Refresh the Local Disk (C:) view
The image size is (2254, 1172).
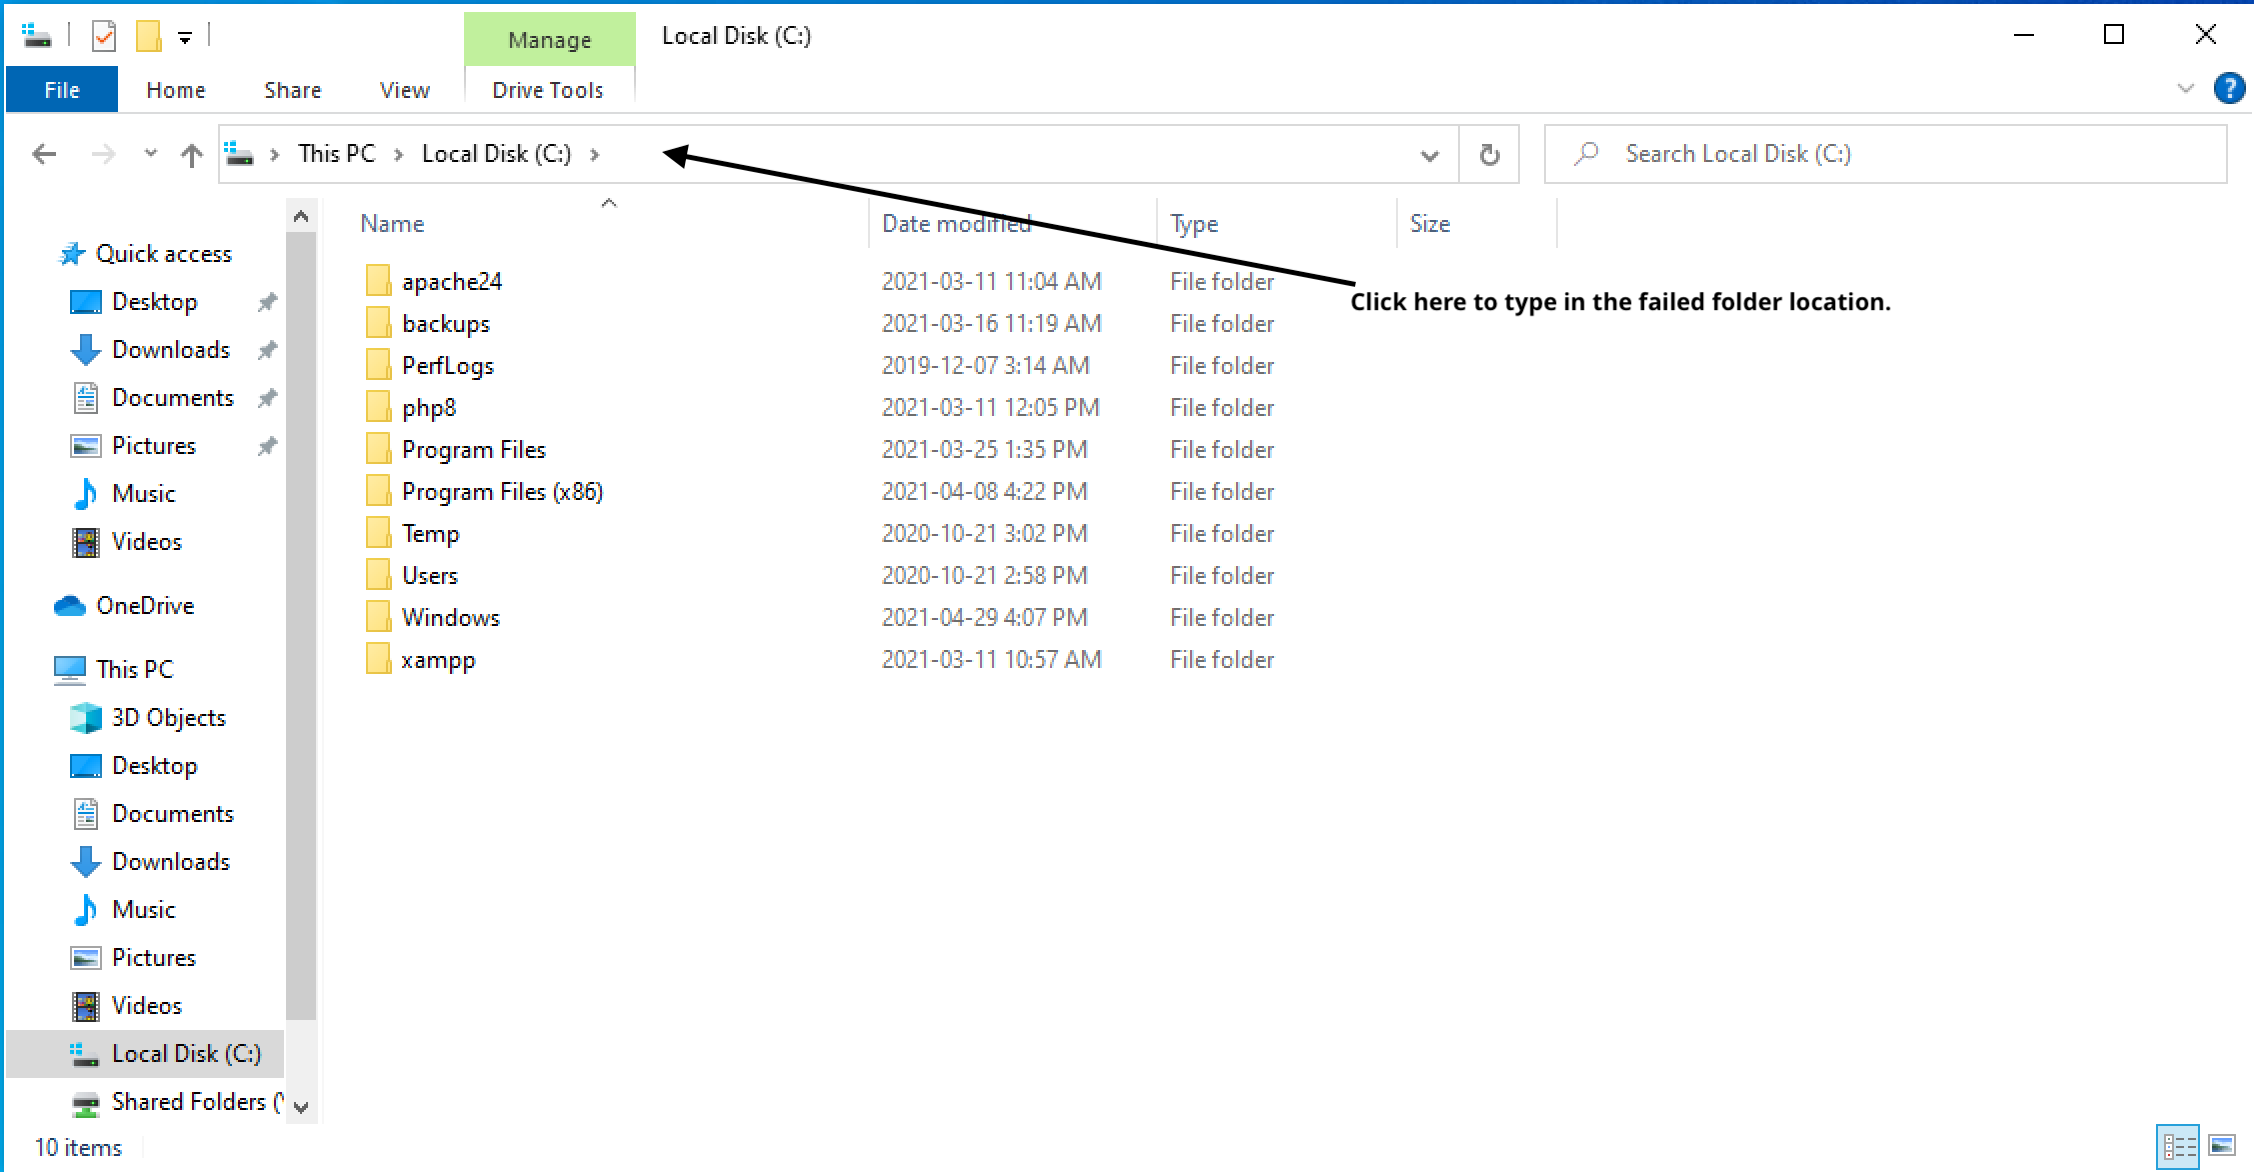[1489, 154]
